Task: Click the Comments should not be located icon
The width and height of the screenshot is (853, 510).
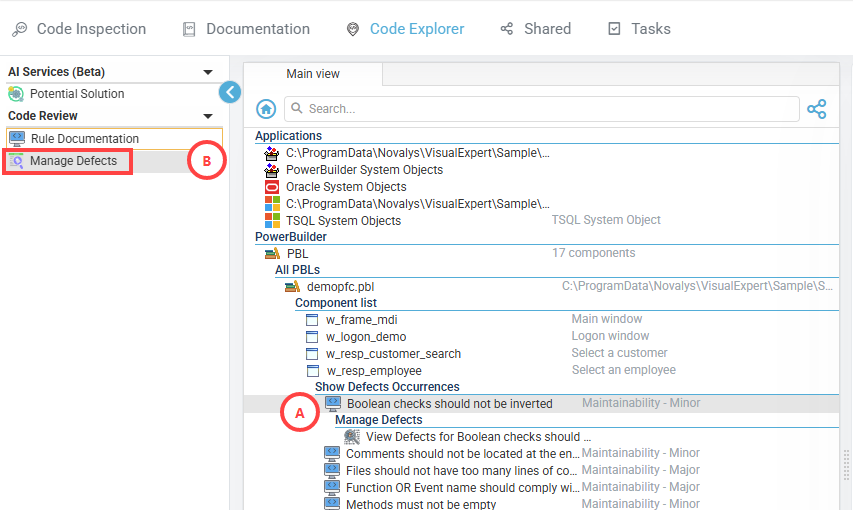Action: coord(332,453)
